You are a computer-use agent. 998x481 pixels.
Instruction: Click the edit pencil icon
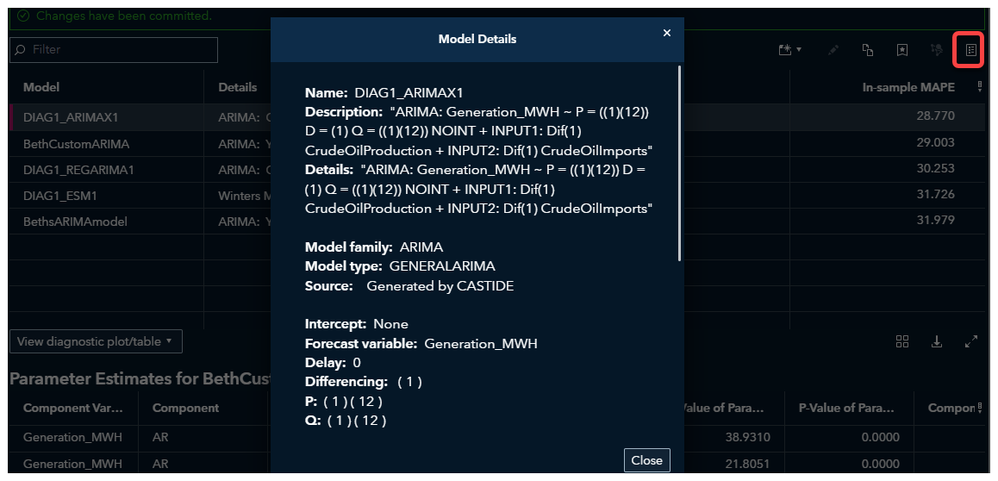coord(834,49)
